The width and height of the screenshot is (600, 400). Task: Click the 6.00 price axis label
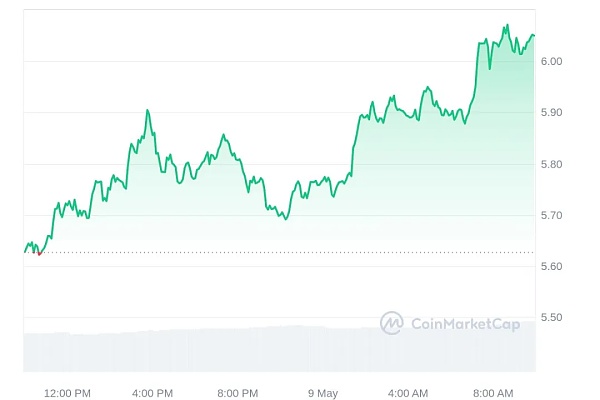(551, 62)
